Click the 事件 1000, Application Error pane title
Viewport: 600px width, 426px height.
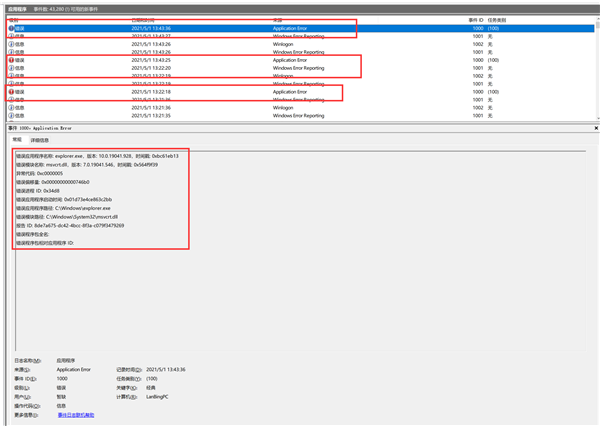point(40,128)
